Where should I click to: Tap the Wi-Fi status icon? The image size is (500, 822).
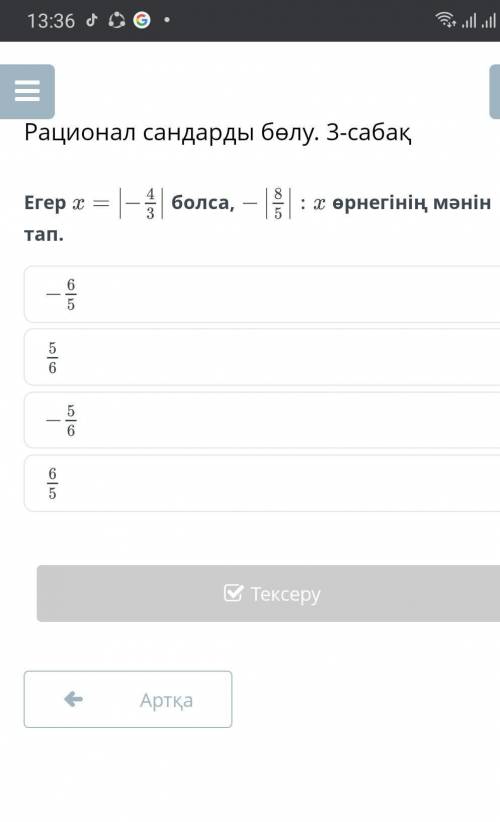(445, 20)
